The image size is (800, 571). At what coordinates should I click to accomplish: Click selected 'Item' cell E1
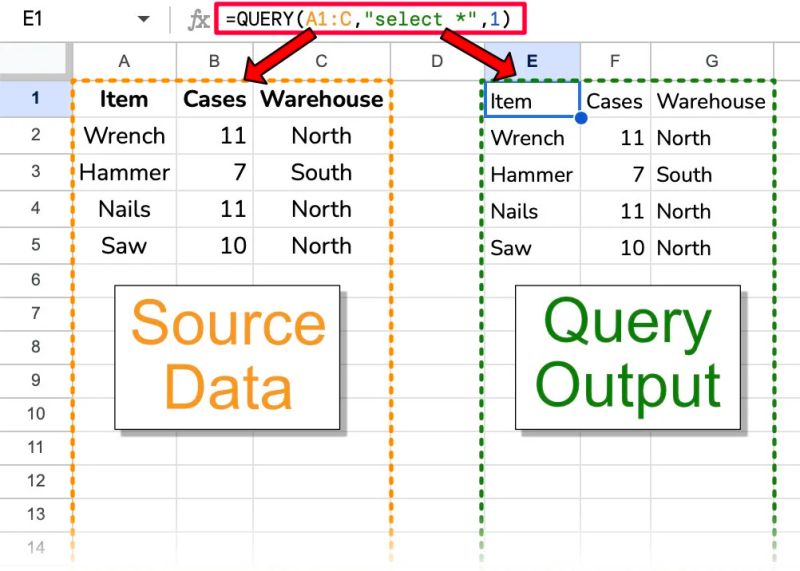(x=532, y=99)
